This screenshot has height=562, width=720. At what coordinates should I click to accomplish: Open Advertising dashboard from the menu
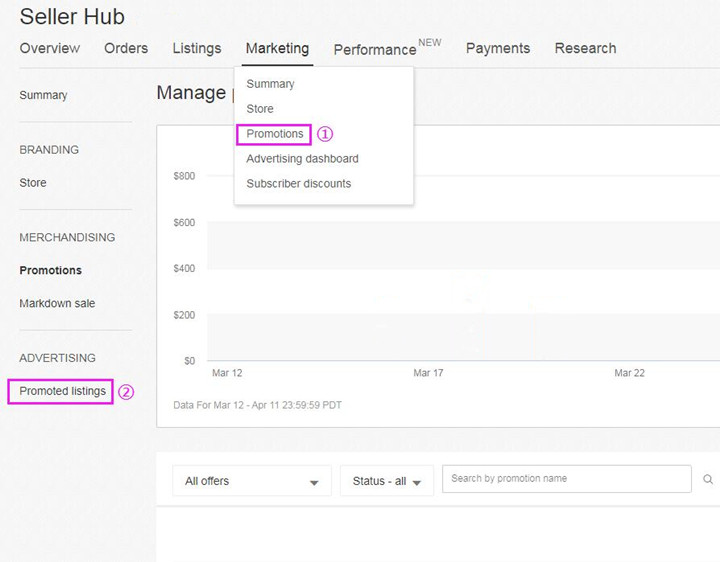302,159
